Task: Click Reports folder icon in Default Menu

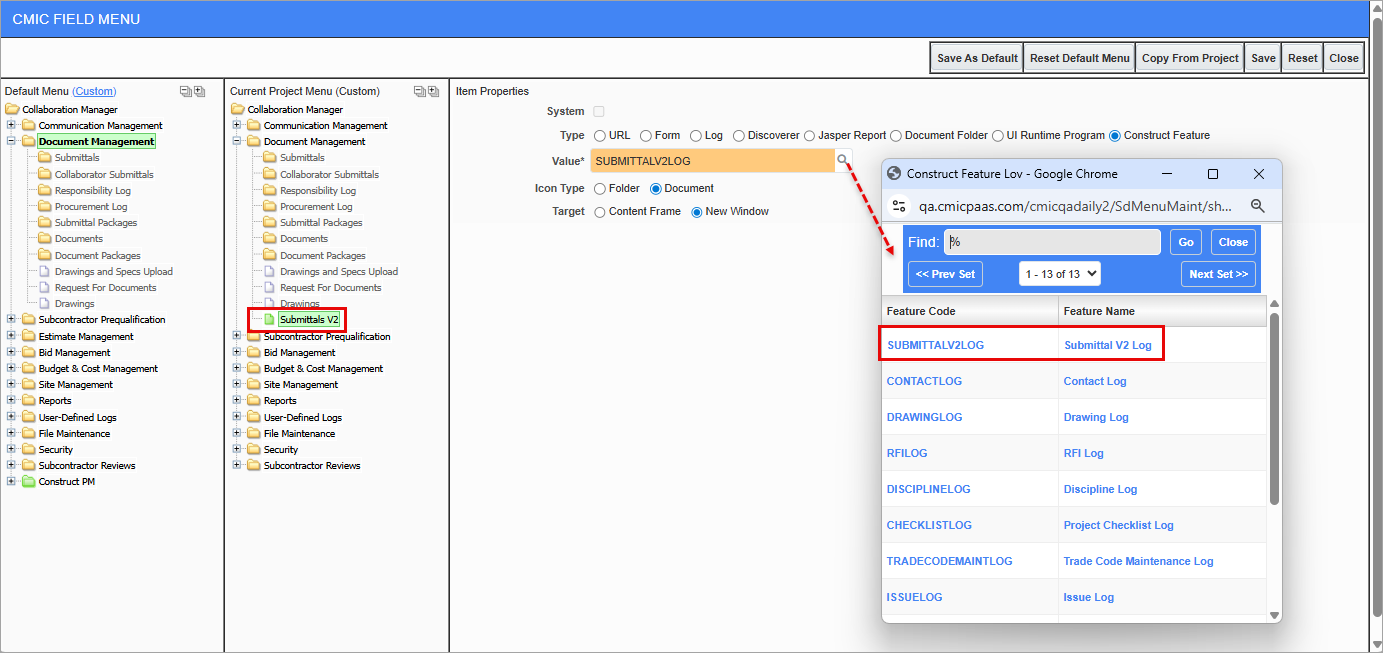Action: pos(29,401)
